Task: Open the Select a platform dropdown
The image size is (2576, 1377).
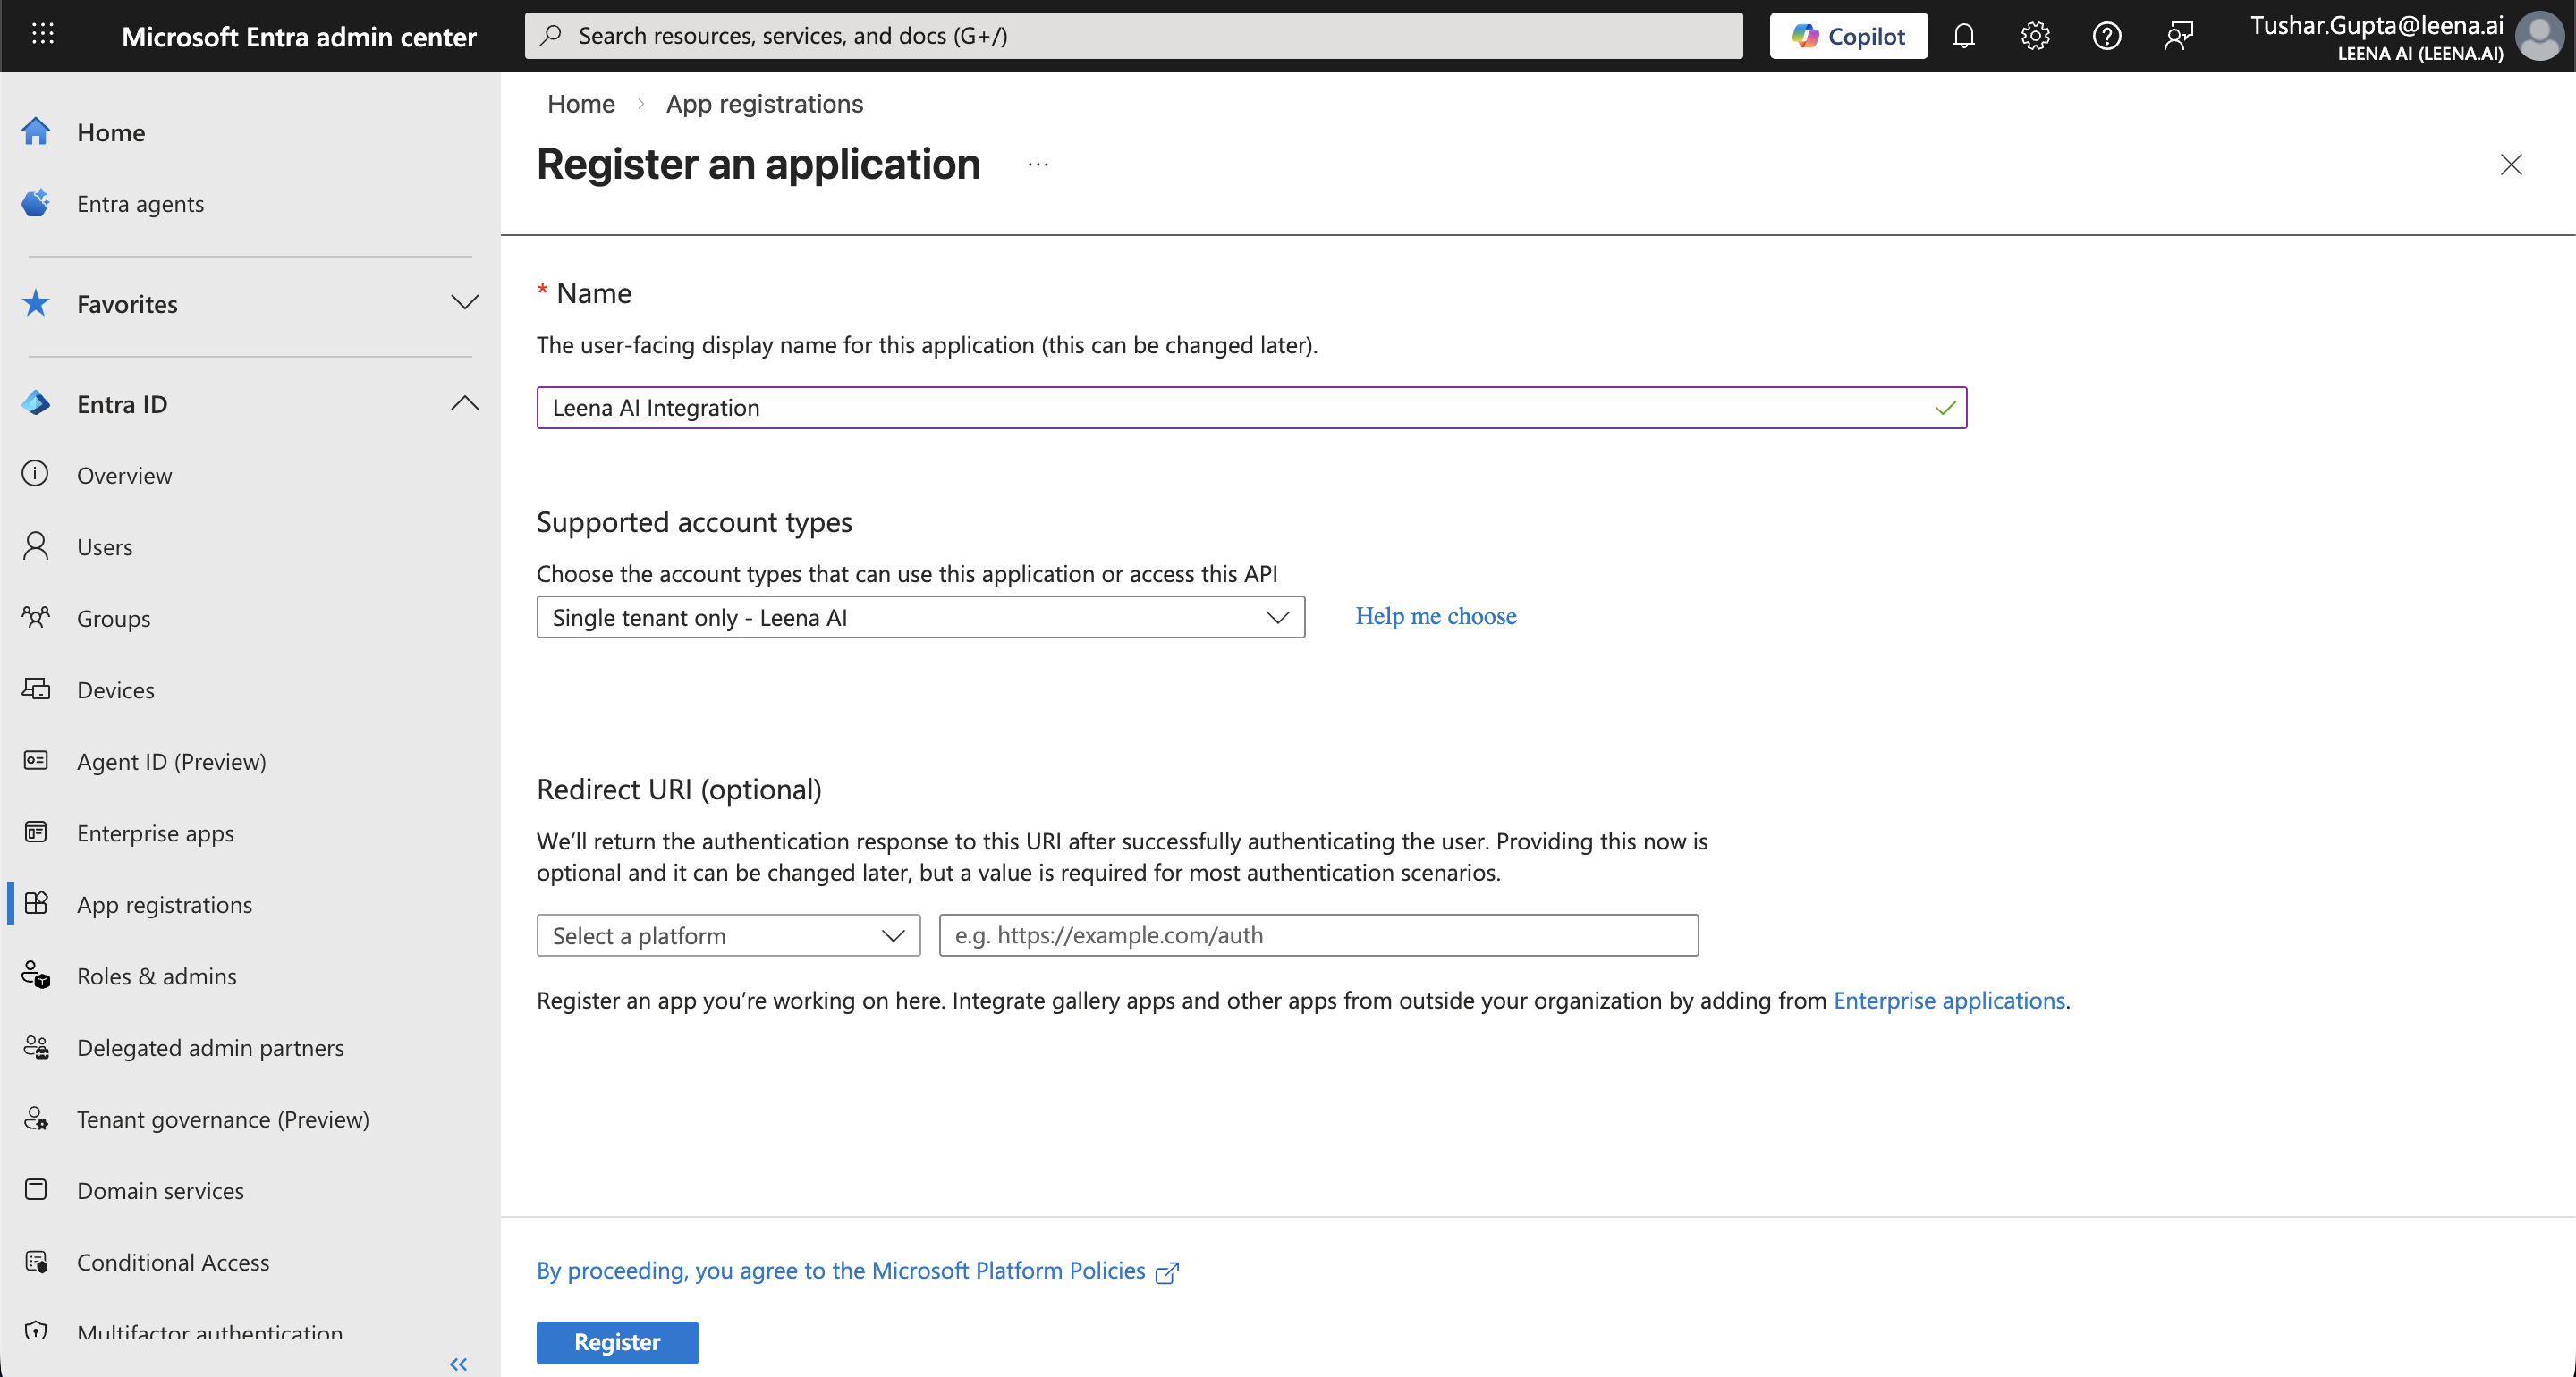Action: pyautogui.click(x=728, y=935)
